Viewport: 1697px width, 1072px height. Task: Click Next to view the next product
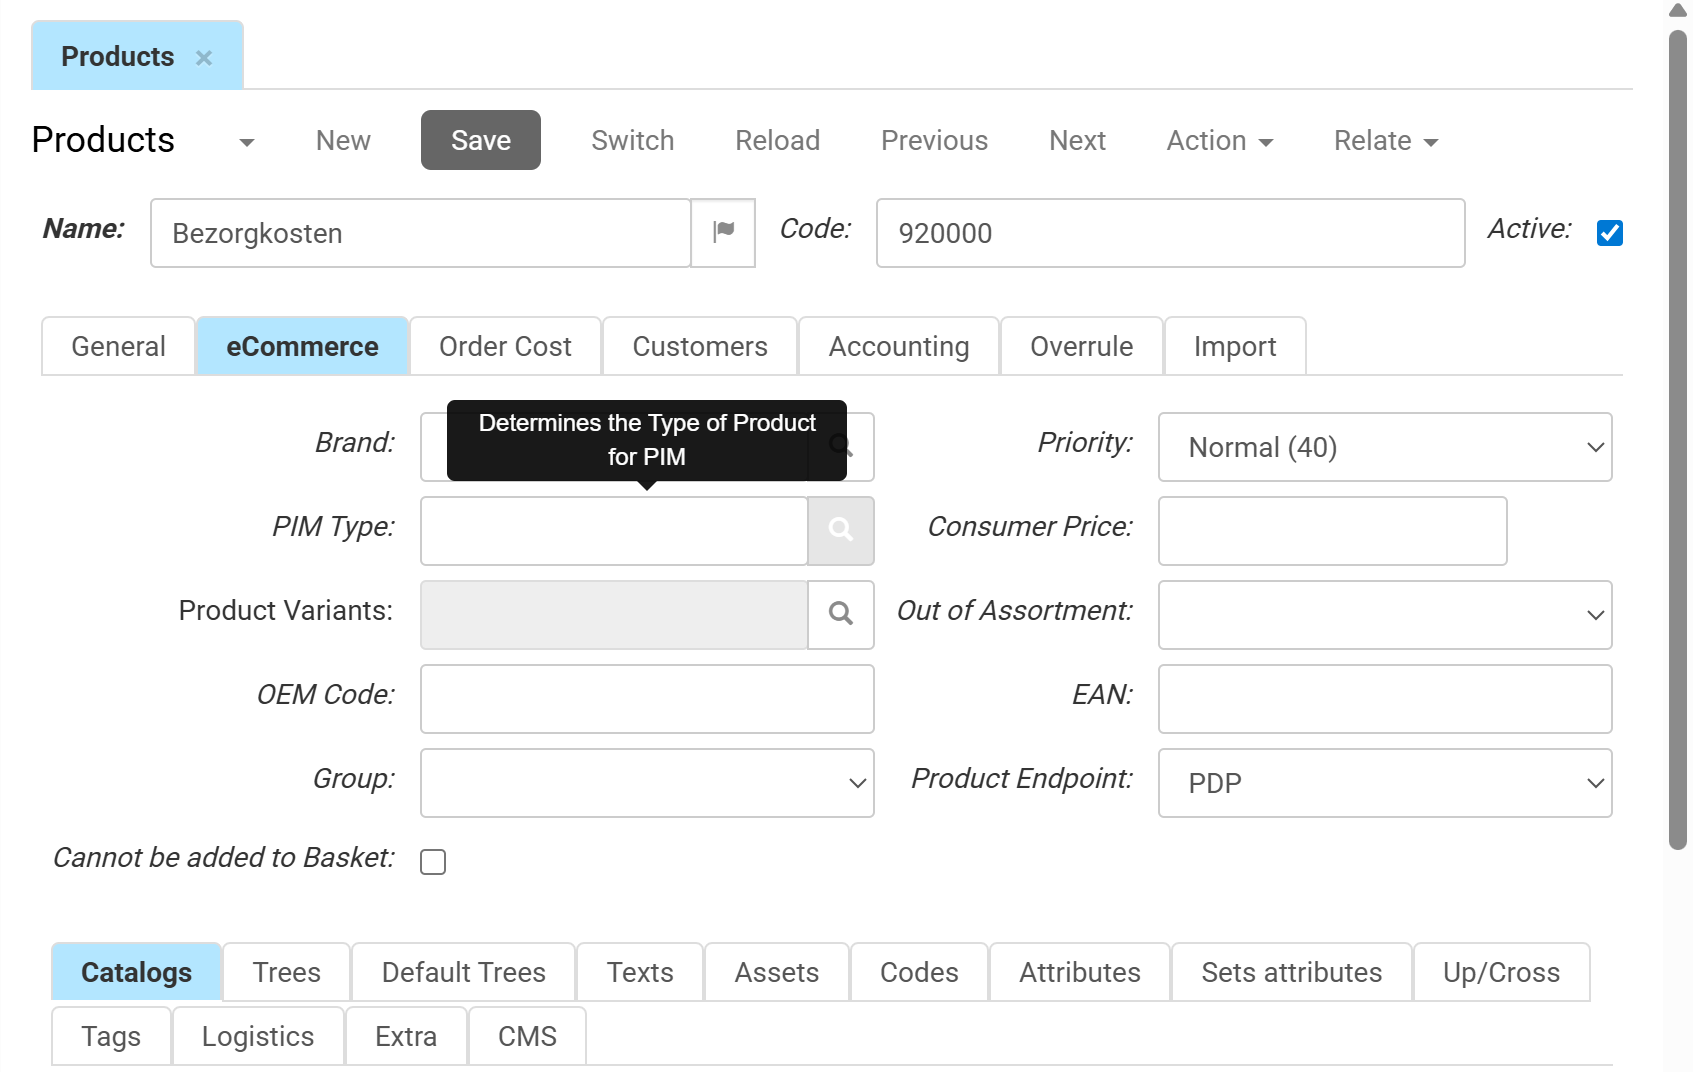(1077, 140)
